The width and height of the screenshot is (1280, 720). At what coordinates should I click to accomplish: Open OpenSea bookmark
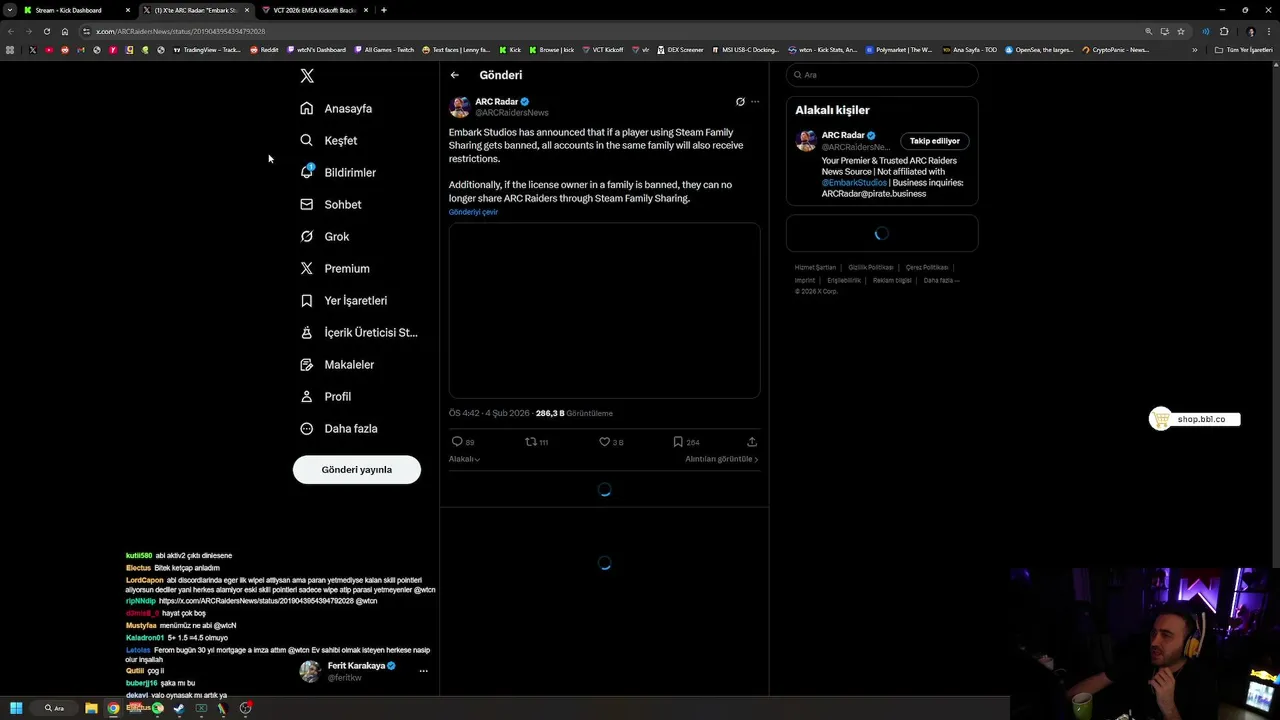click(1039, 50)
